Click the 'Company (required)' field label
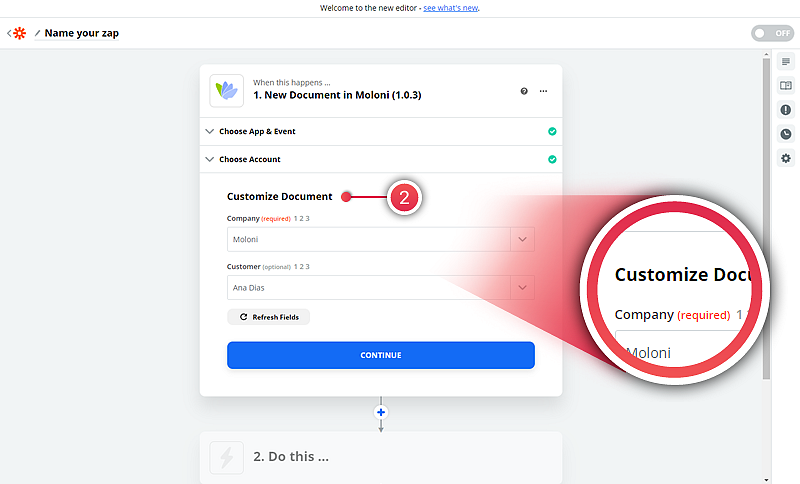This screenshot has height=484, width=800. point(259,218)
